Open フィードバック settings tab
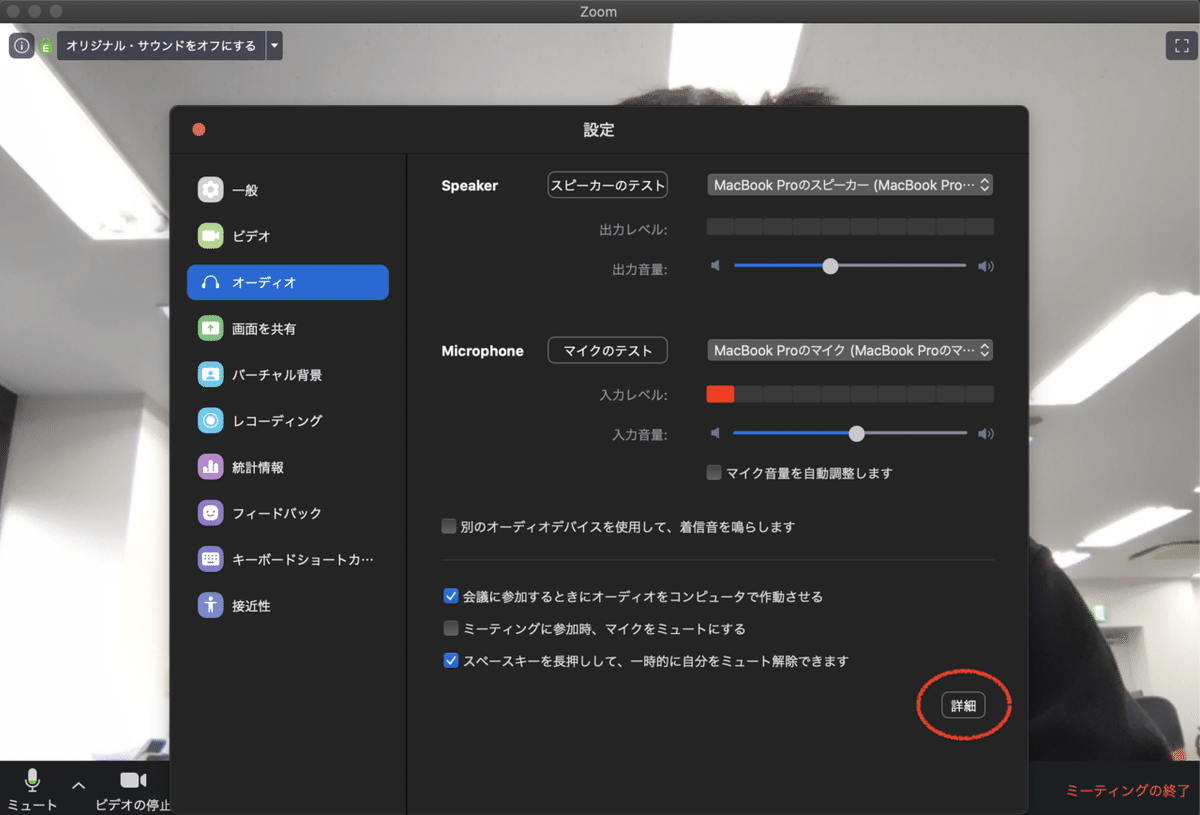The height and width of the screenshot is (815, 1200). (x=288, y=513)
